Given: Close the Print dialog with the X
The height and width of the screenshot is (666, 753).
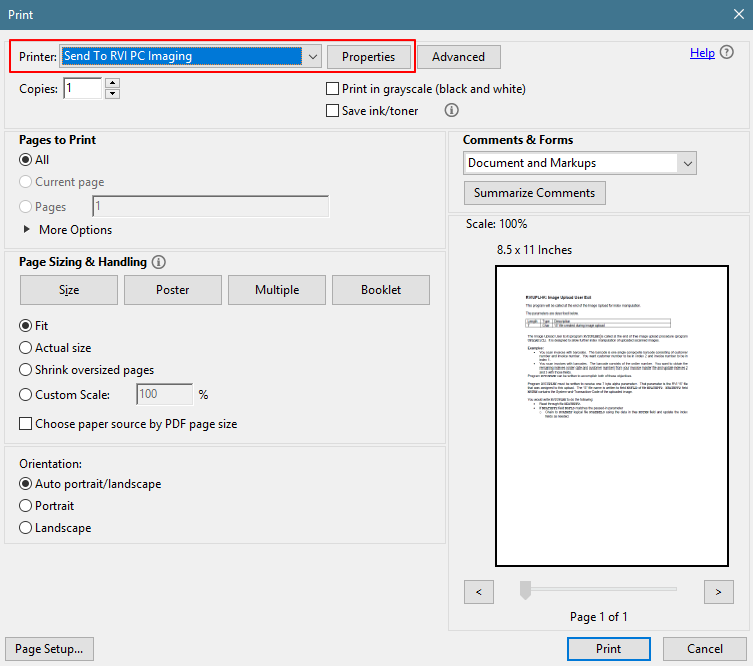Looking at the screenshot, I should (739, 14).
